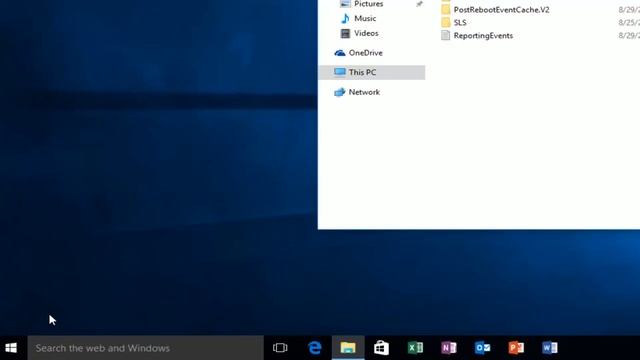Switch to File Explorer on the taskbar
This screenshot has height=360, width=640.
point(348,348)
